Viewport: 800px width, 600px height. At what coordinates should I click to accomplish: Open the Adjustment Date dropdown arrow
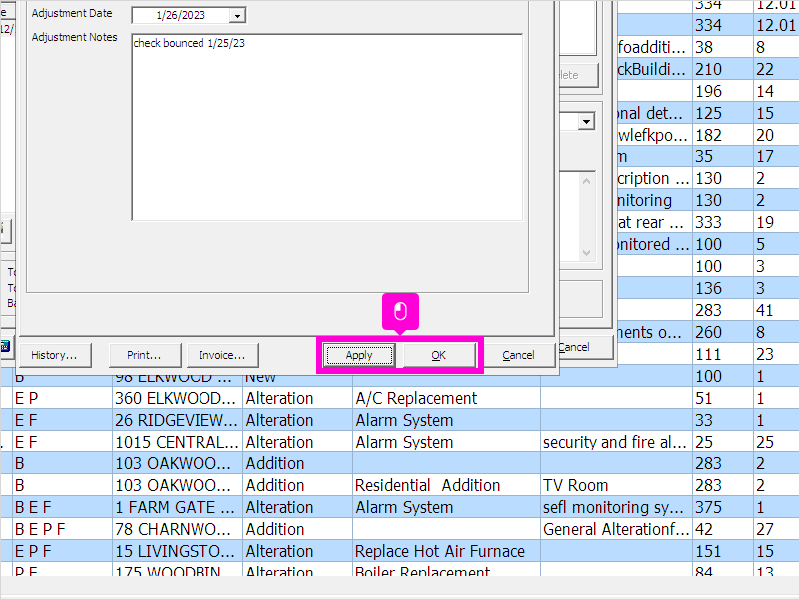(x=237, y=16)
